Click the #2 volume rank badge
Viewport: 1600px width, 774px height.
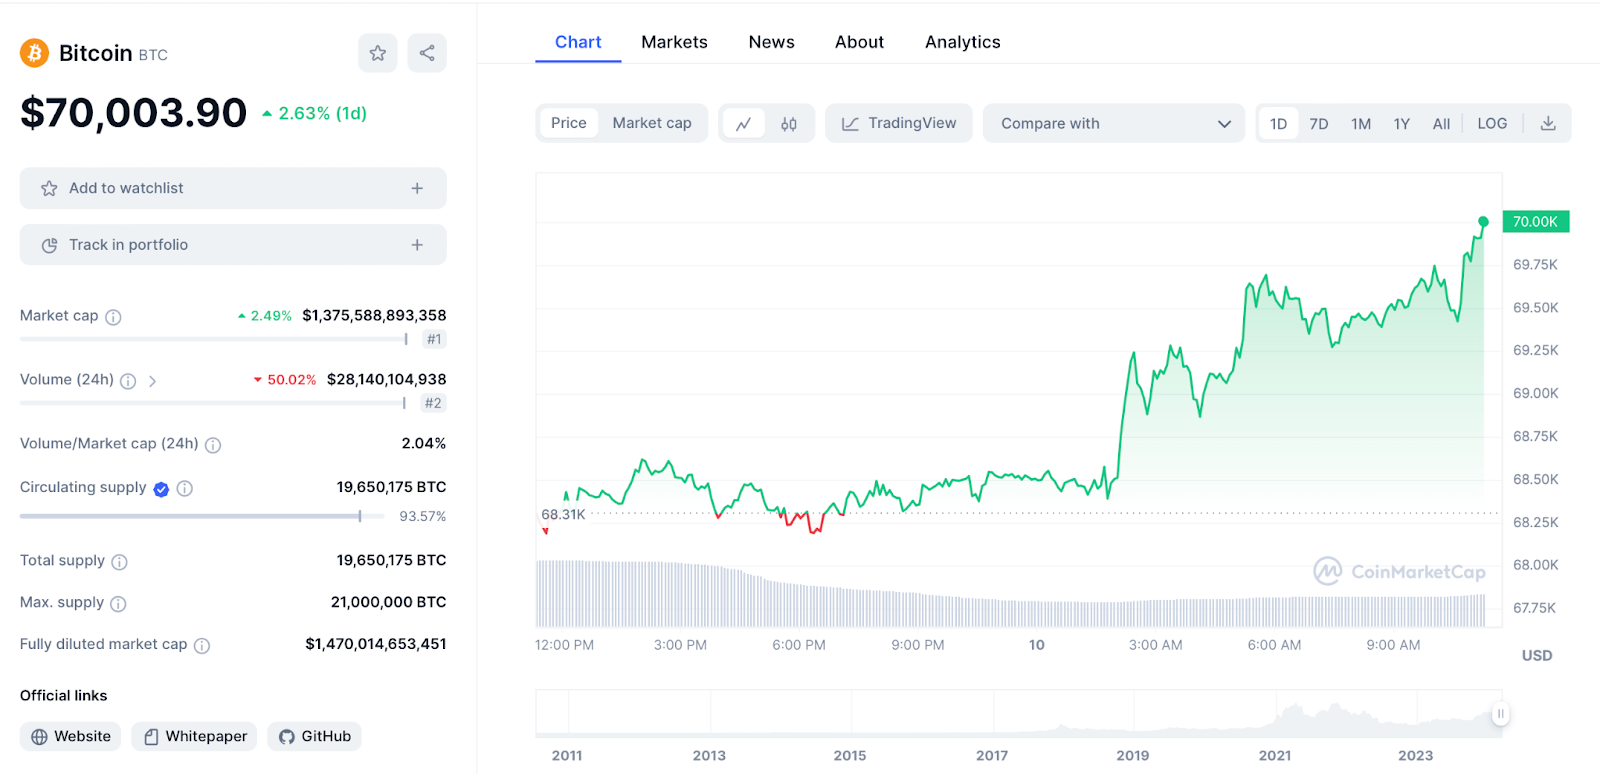click(x=433, y=403)
